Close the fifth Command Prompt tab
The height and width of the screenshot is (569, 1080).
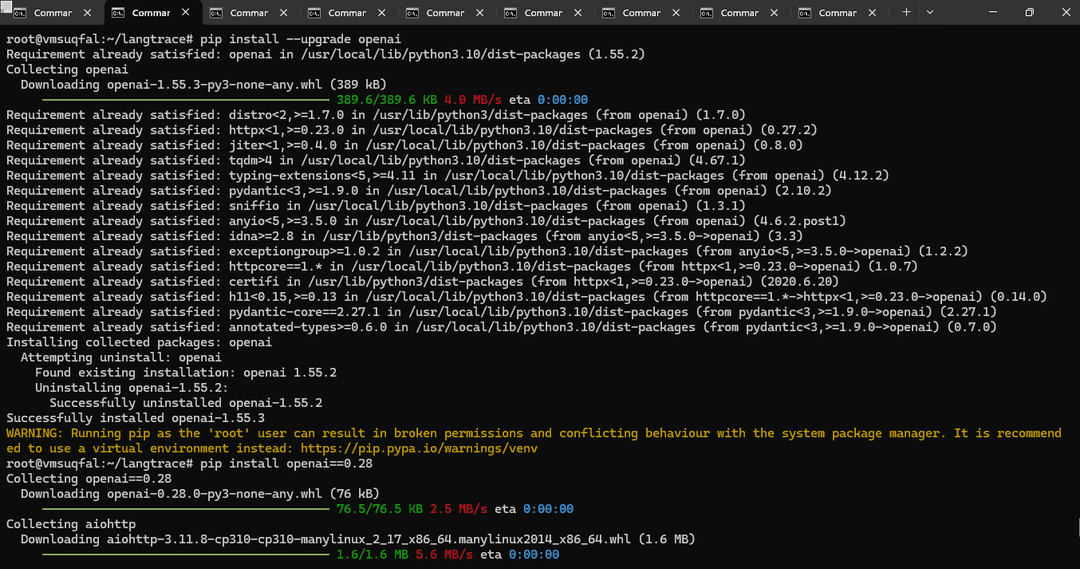479,13
